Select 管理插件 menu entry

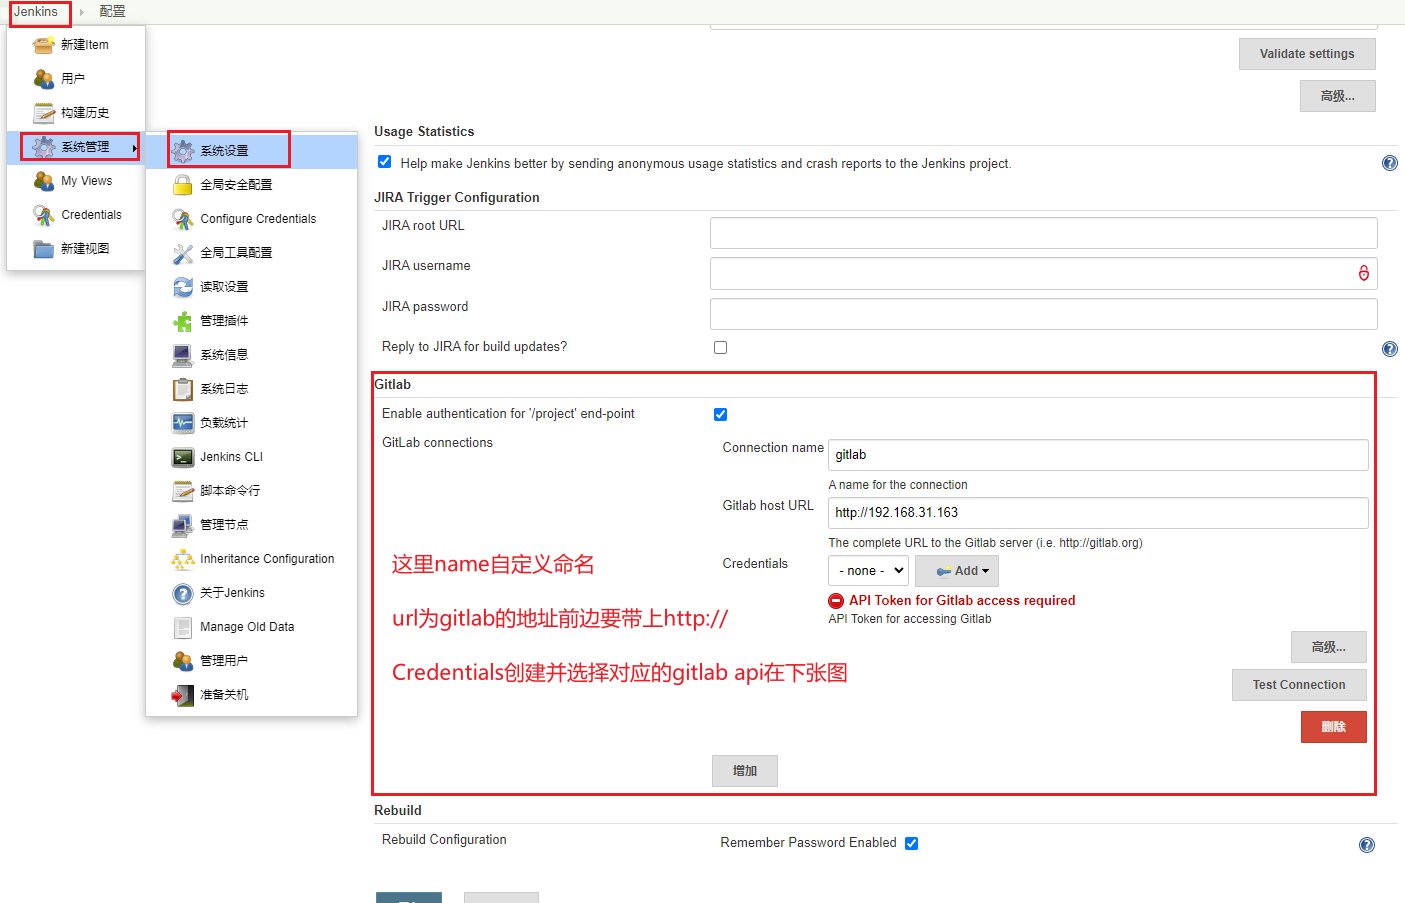pyautogui.click(x=252, y=321)
